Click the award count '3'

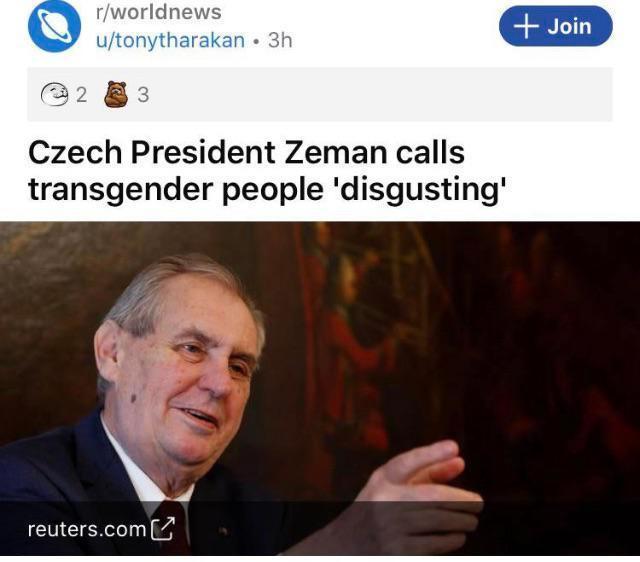(x=143, y=95)
